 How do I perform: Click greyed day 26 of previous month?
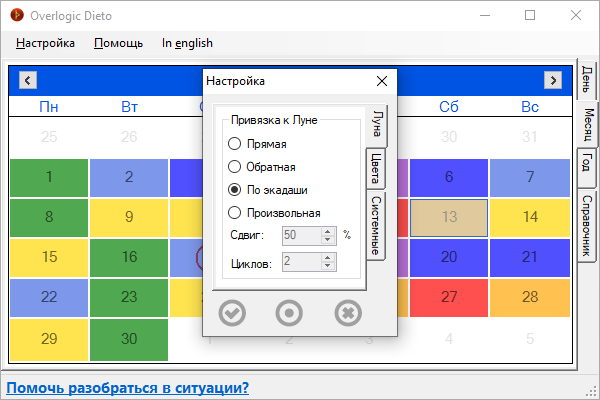pos(129,137)
